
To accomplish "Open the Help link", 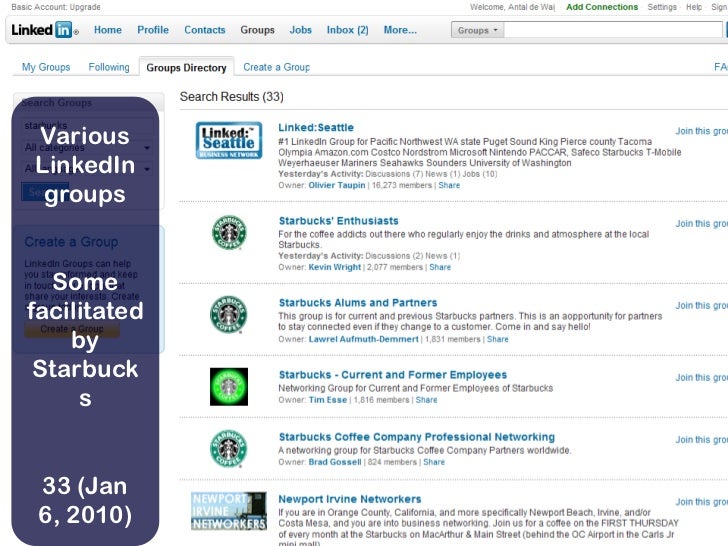I will tap(694, 7).
